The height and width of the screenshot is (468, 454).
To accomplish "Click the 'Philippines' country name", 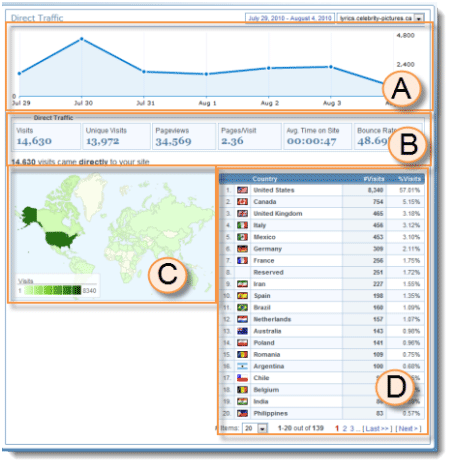I will 270,413.
